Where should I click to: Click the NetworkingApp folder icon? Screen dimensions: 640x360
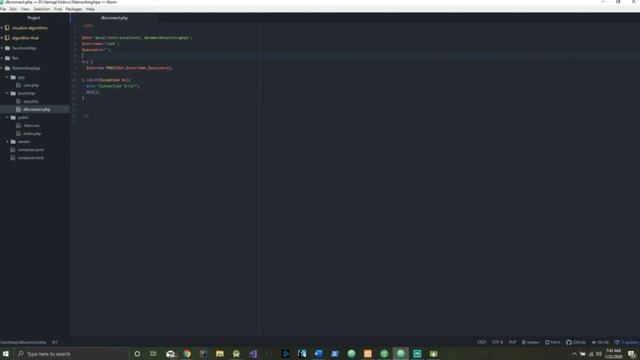pyautogui.click(x=7, y=68)
